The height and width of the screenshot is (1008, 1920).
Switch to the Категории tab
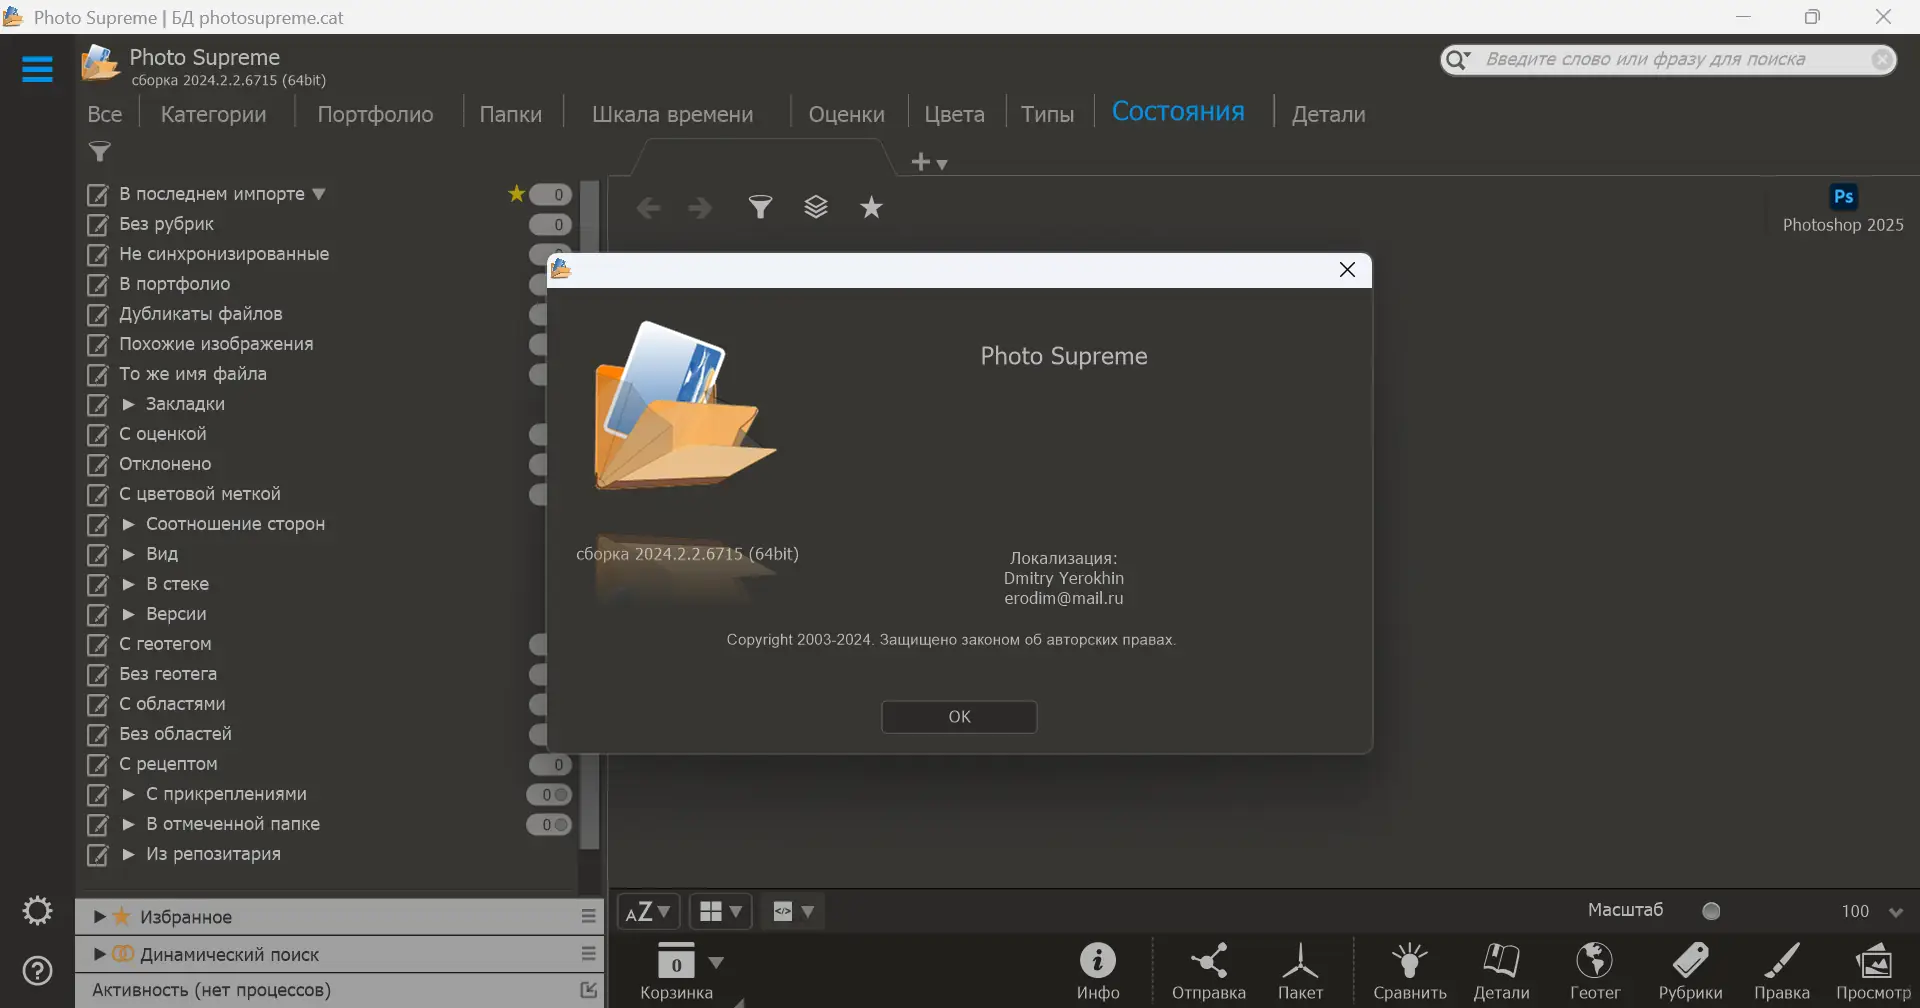tap(214, 114)
